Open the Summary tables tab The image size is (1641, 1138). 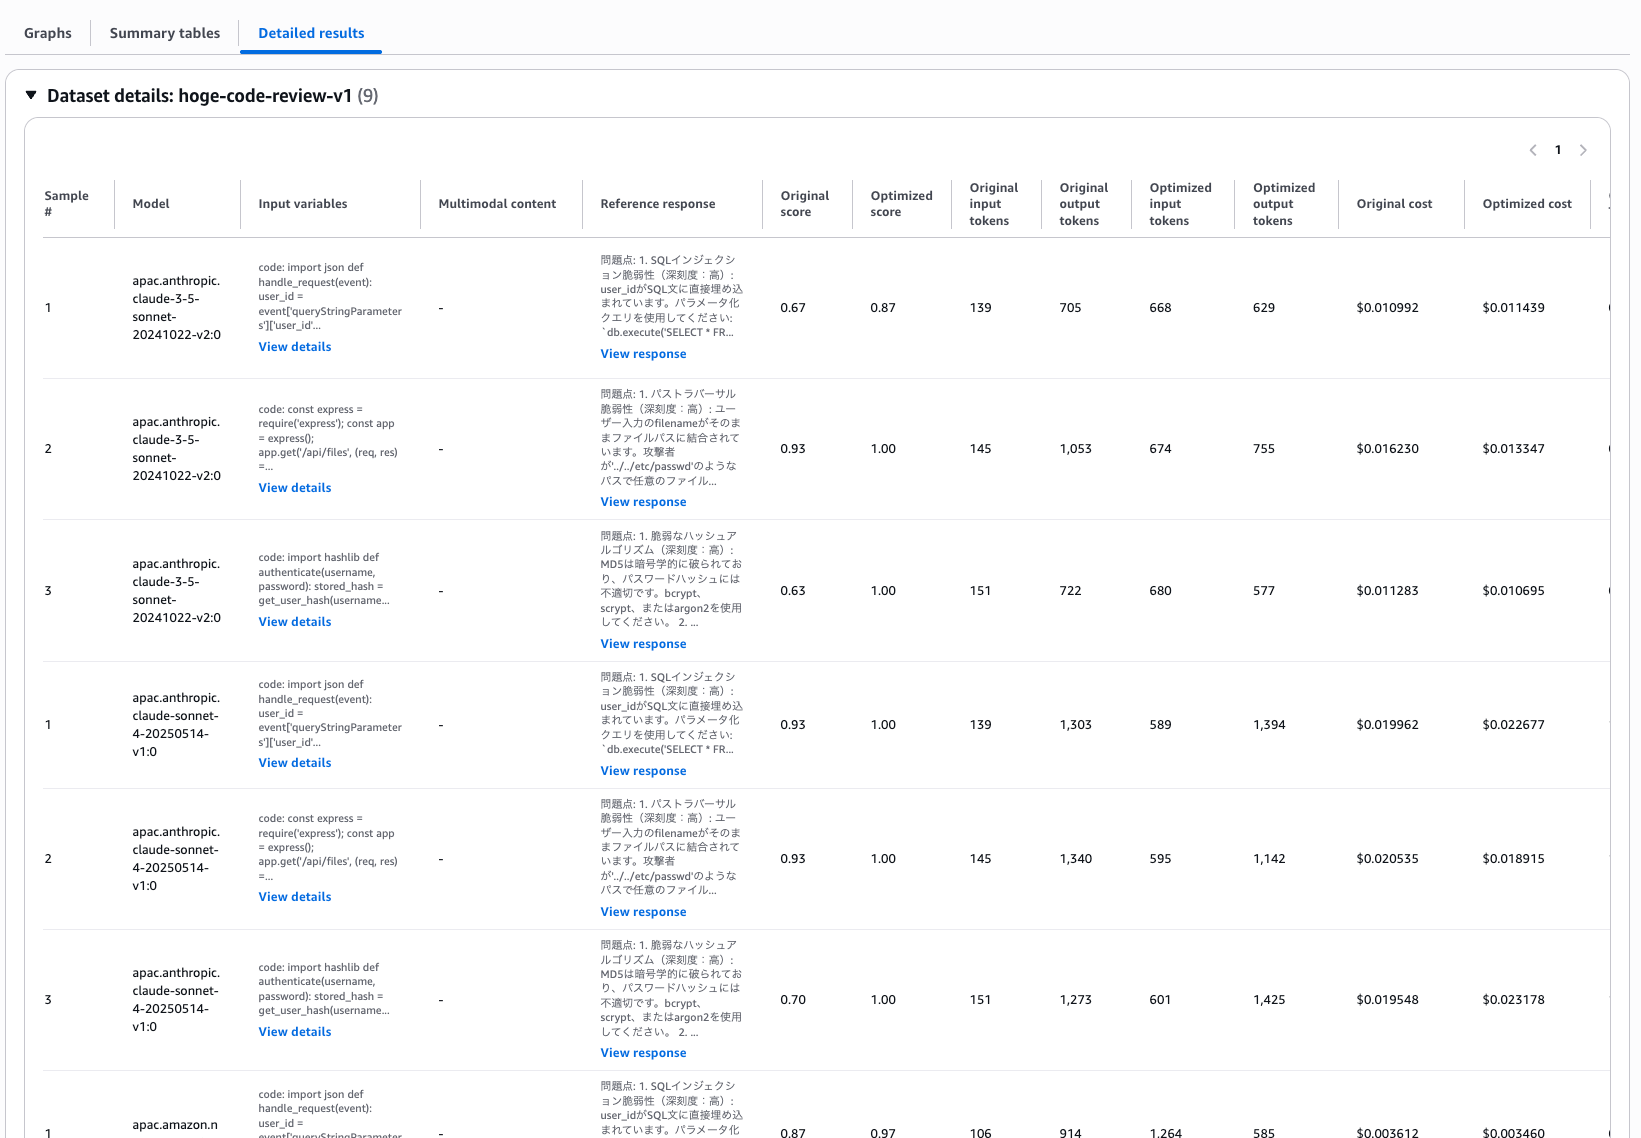coord(165,33)
